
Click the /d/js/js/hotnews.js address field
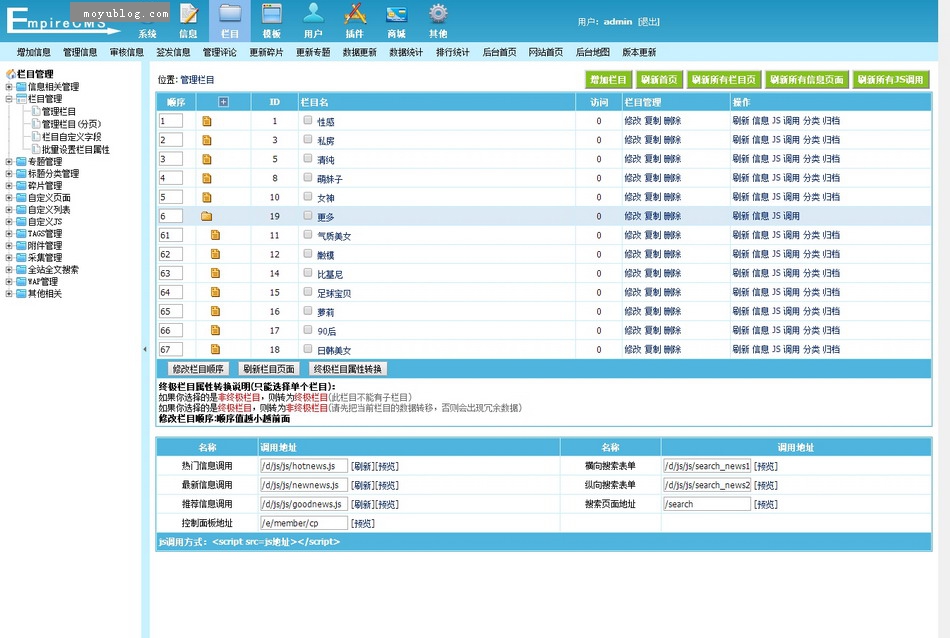(x=304, y=466)
